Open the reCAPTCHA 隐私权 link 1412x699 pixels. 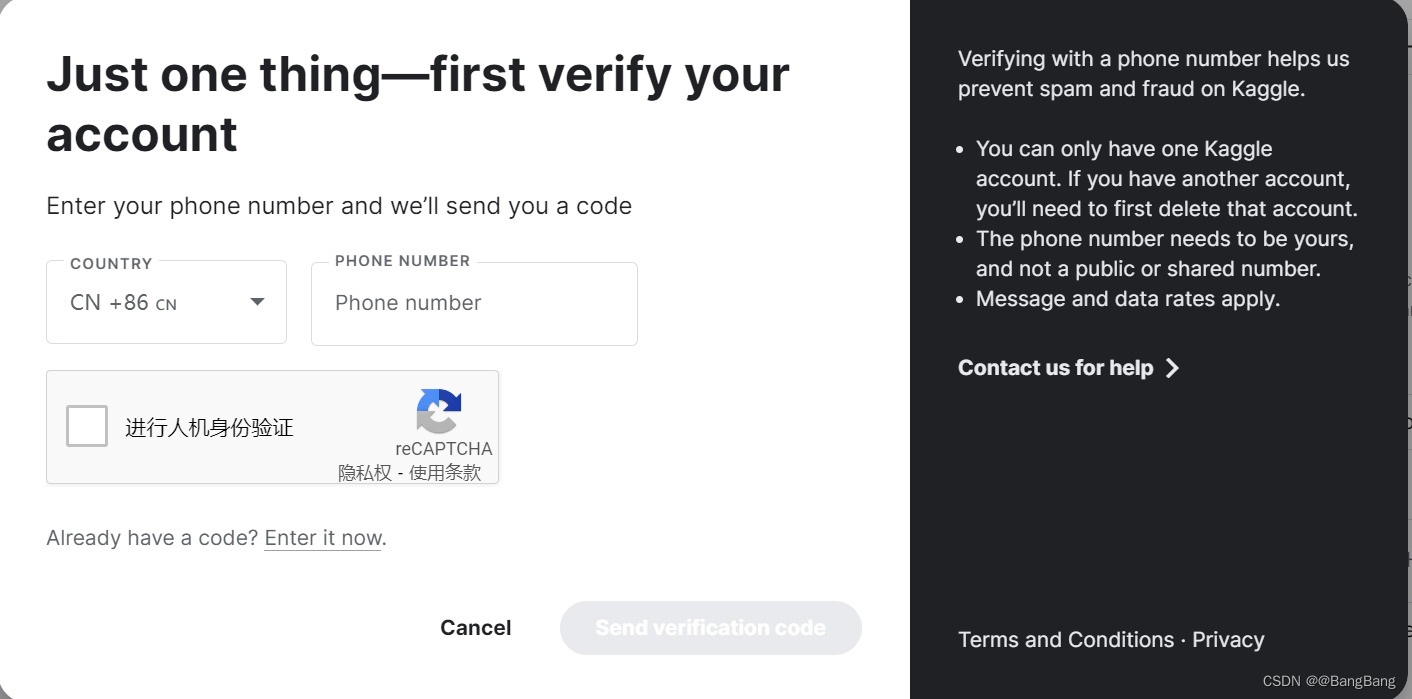coord(364,473)
